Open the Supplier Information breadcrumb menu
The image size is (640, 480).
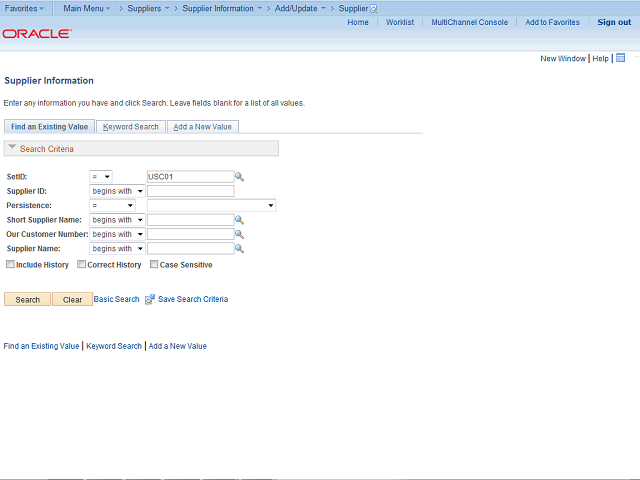click(222, 9)
